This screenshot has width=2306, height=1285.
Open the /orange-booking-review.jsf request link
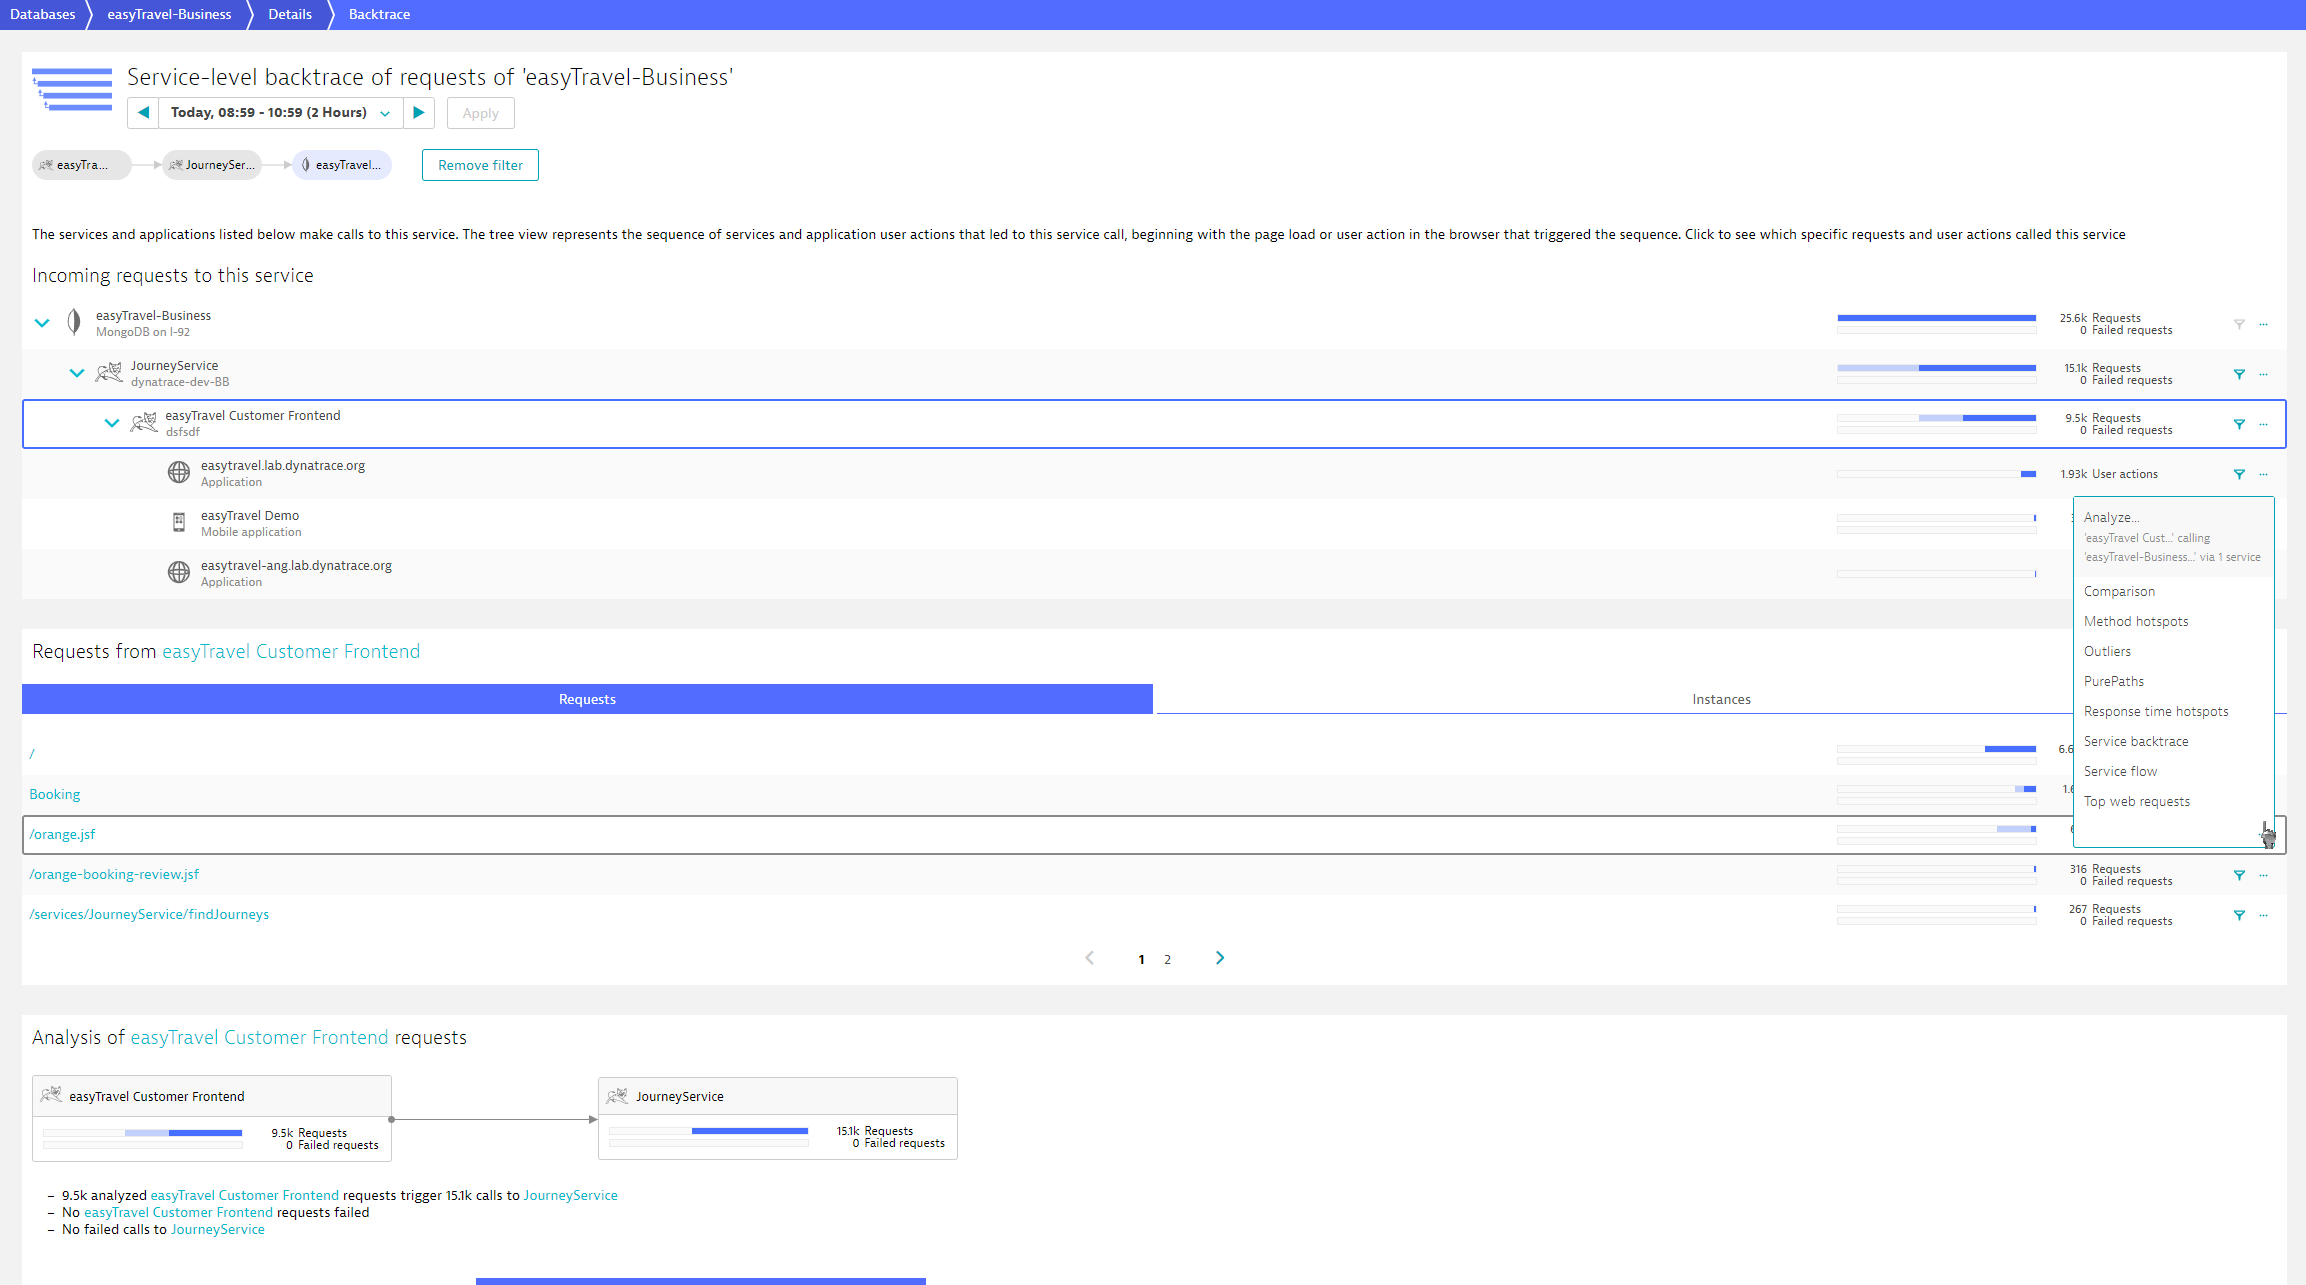coord(114,875)
